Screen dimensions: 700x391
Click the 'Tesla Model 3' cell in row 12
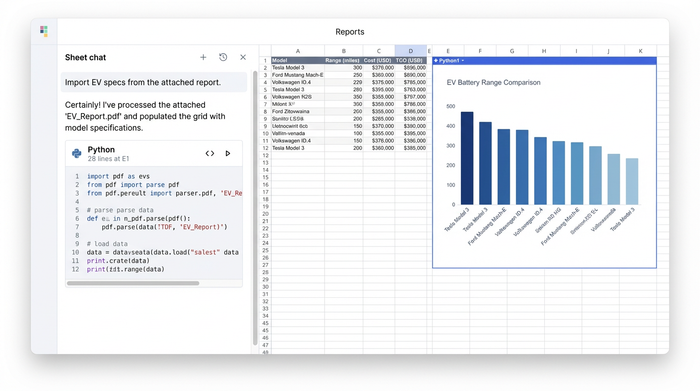click(298, 148)
